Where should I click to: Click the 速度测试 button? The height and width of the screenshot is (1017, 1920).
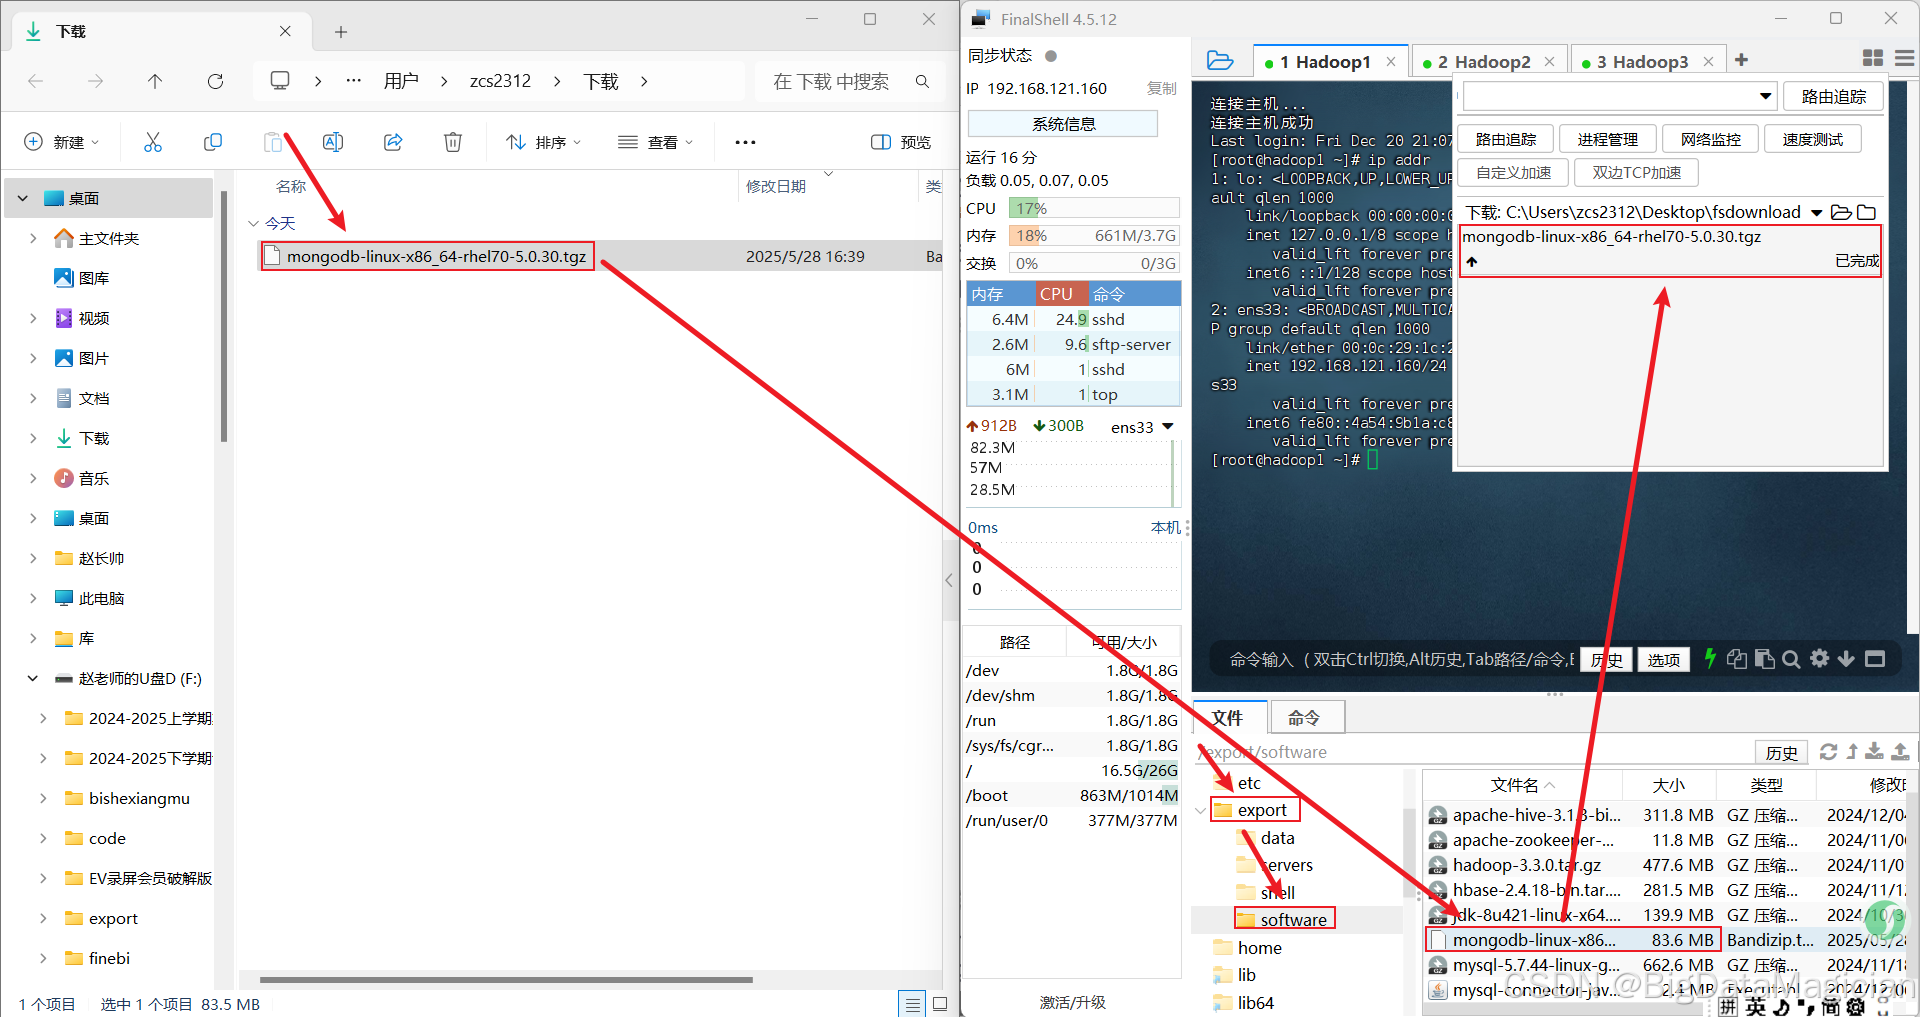1812,139
